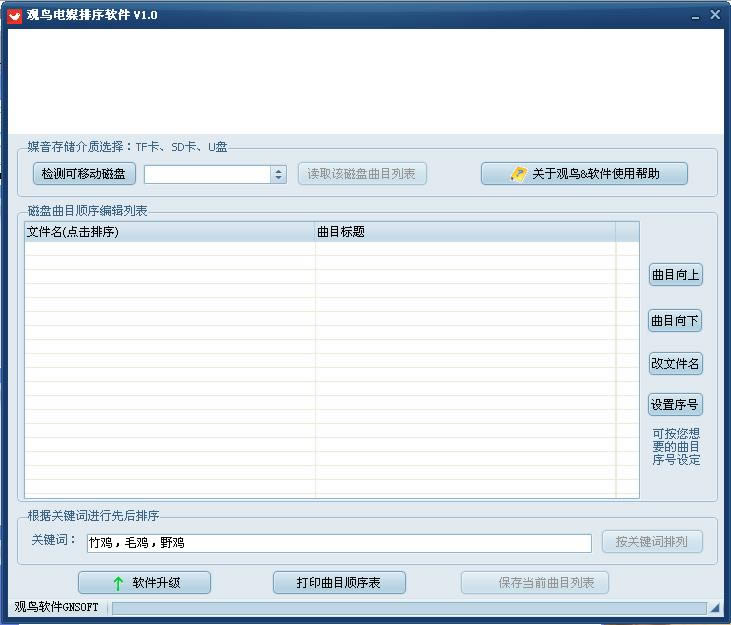Focus the 关键词 keyword input field

(338, 543)
